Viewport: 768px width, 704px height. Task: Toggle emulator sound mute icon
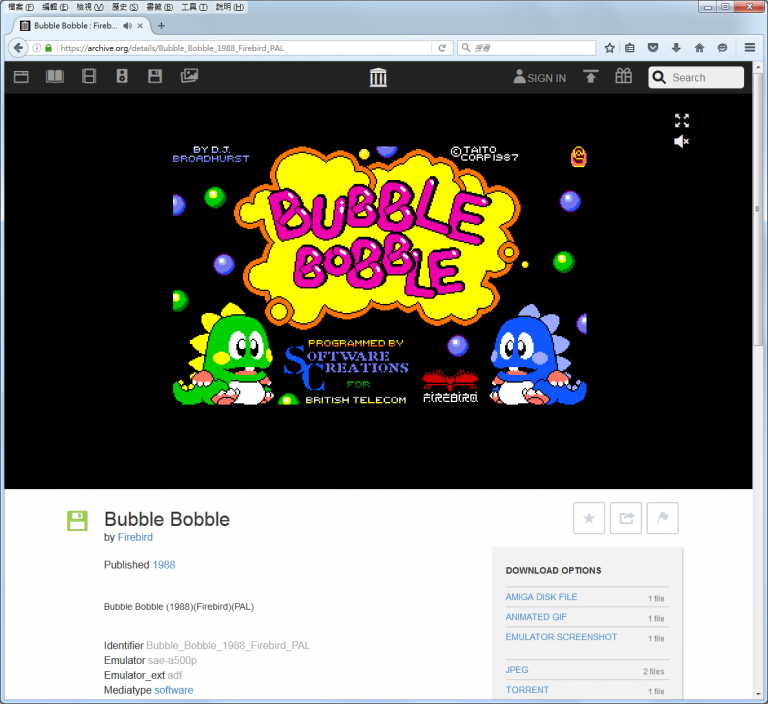681,142
